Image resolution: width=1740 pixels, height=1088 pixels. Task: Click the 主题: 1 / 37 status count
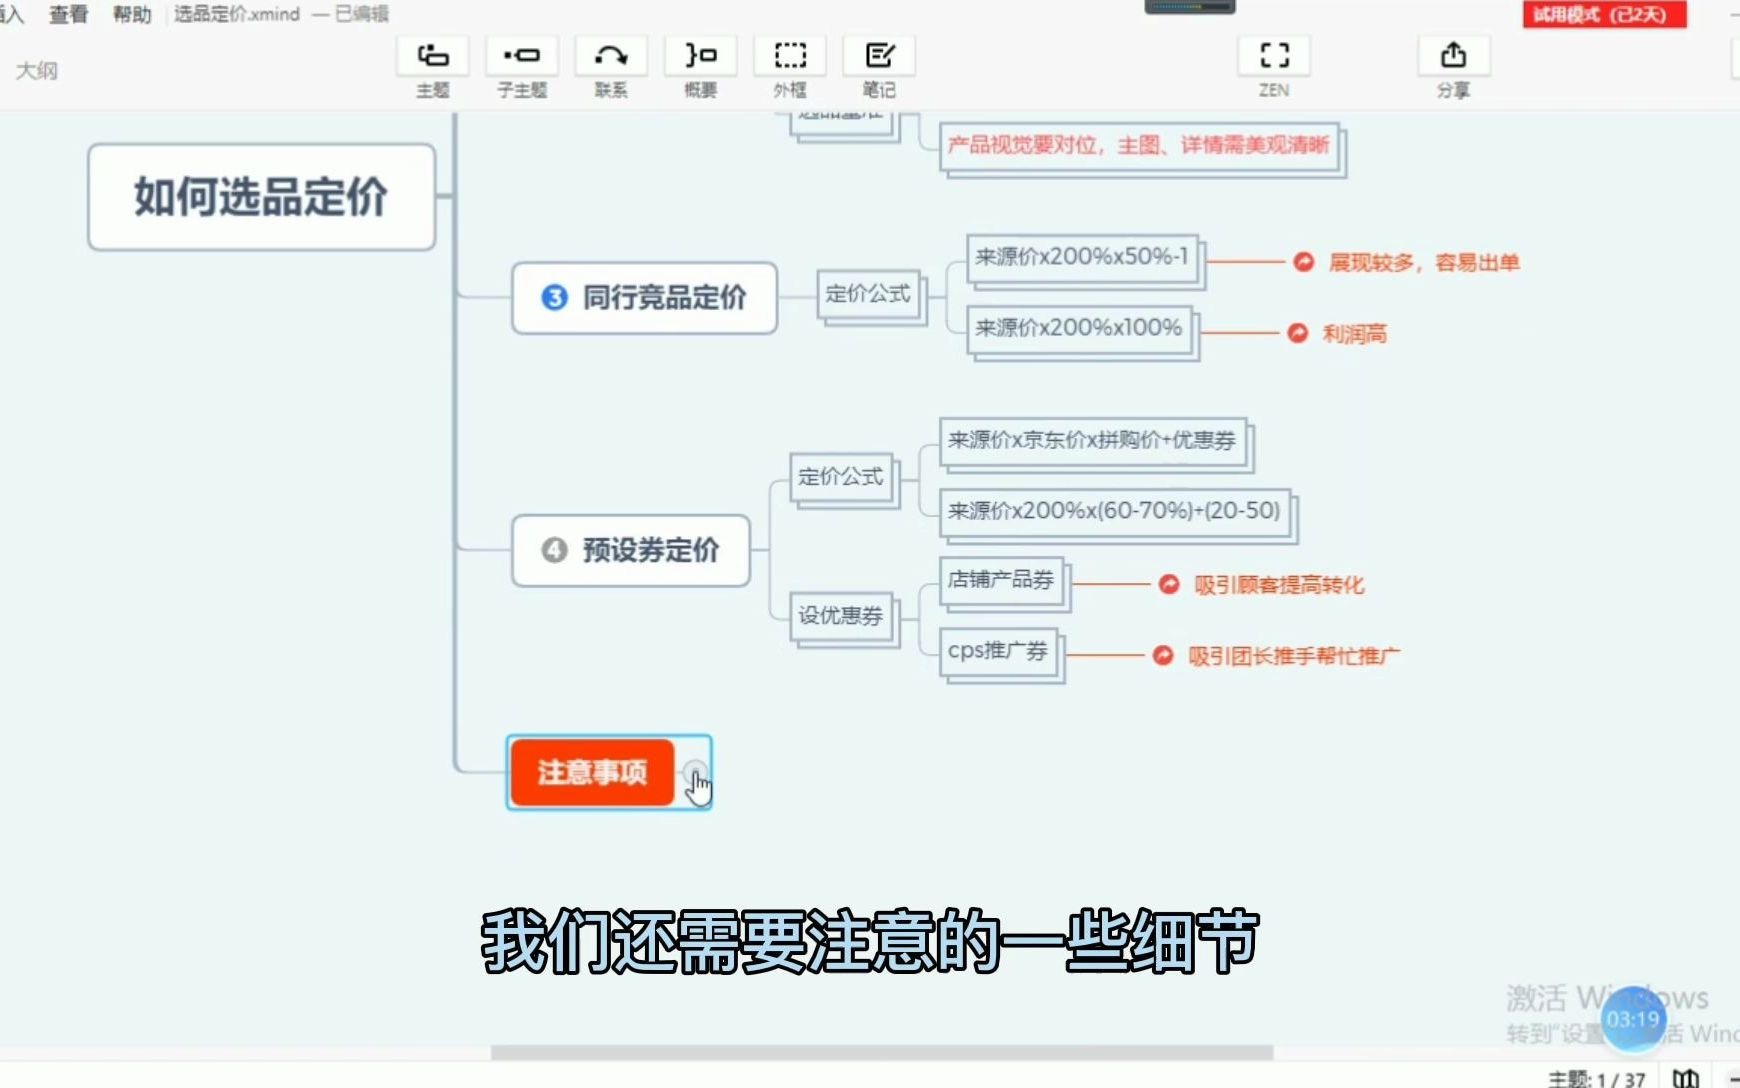1596,1079
